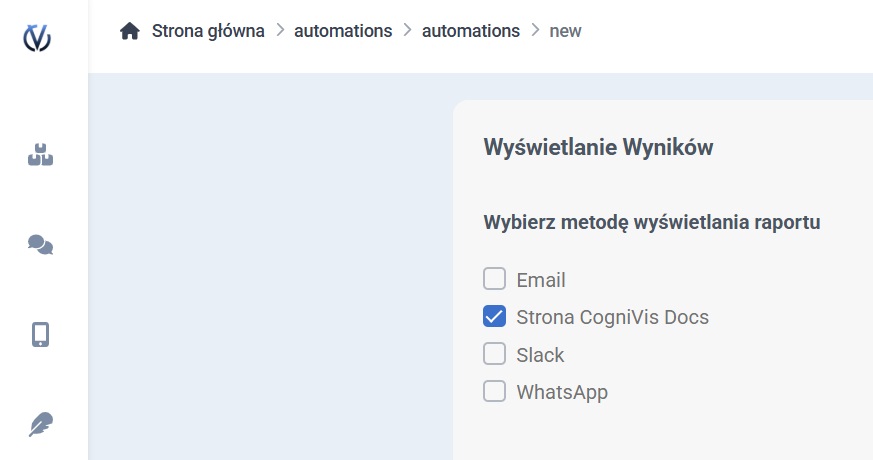
Task: Tick the Slack checkbox
Action: click(494, 354)
